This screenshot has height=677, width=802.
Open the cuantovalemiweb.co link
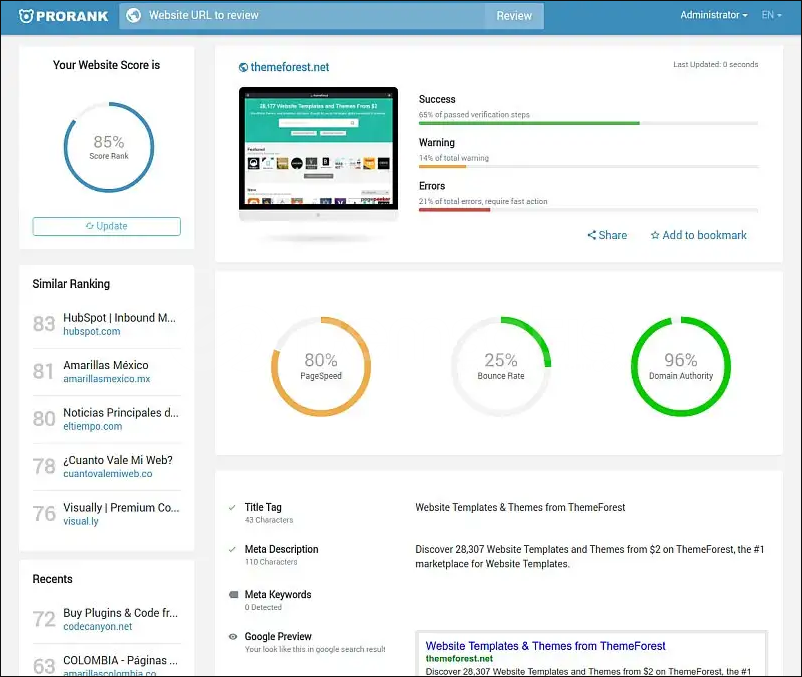(107, 474)
